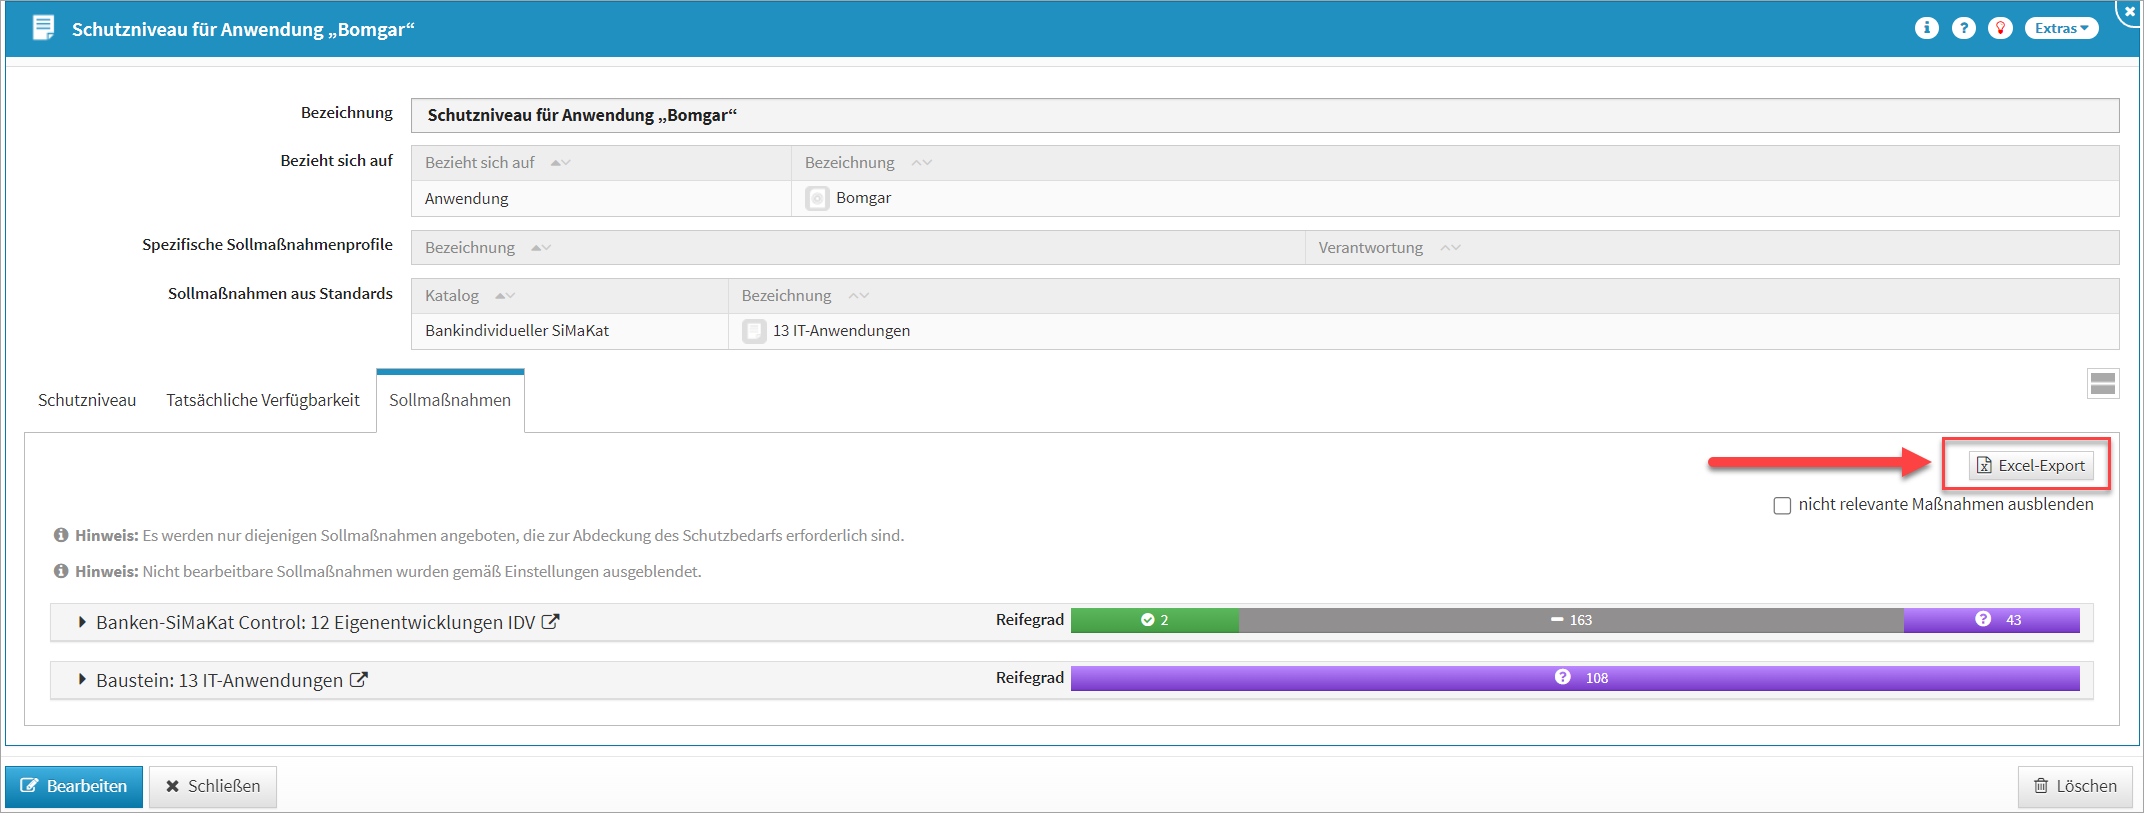Expand Banken-SiMaKat Control 12 Eigenentwicklungen row
2144x813 pixels.
tap(82, 622)
